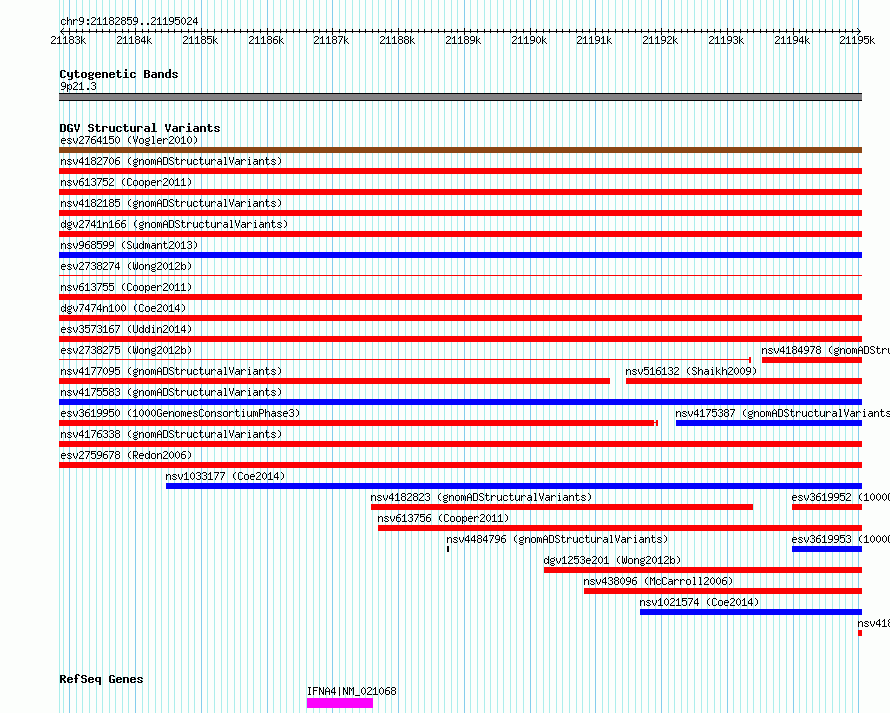Click the RefSeq Genes track title

click(x=101, y=680)
